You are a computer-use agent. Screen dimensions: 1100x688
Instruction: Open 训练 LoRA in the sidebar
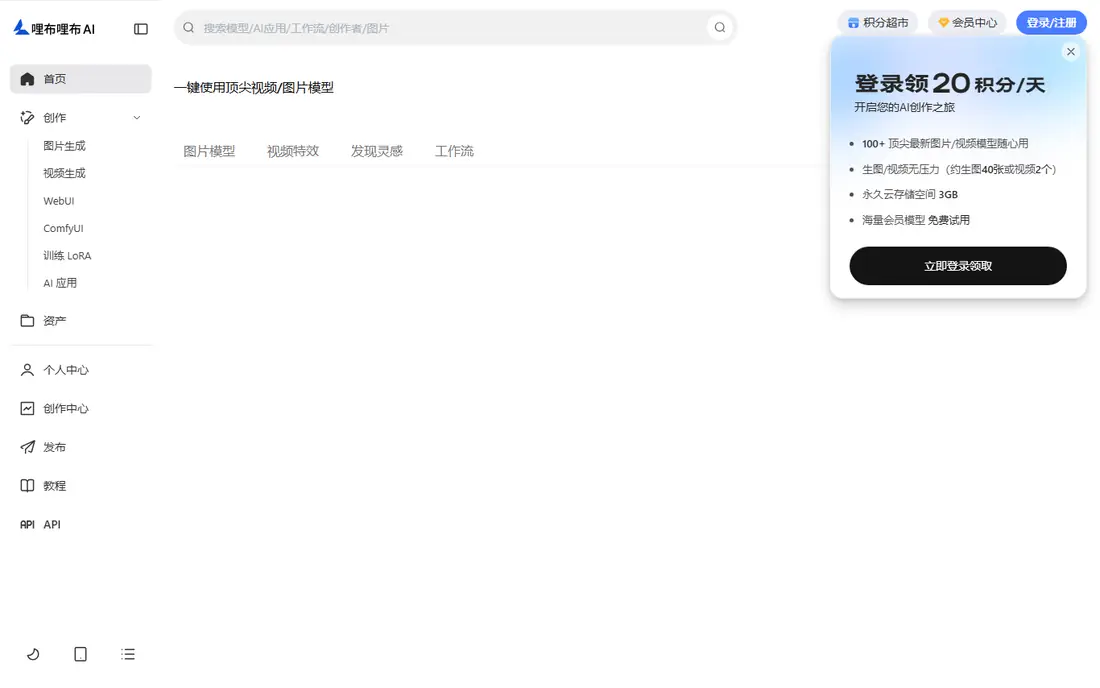coord(67,255)
